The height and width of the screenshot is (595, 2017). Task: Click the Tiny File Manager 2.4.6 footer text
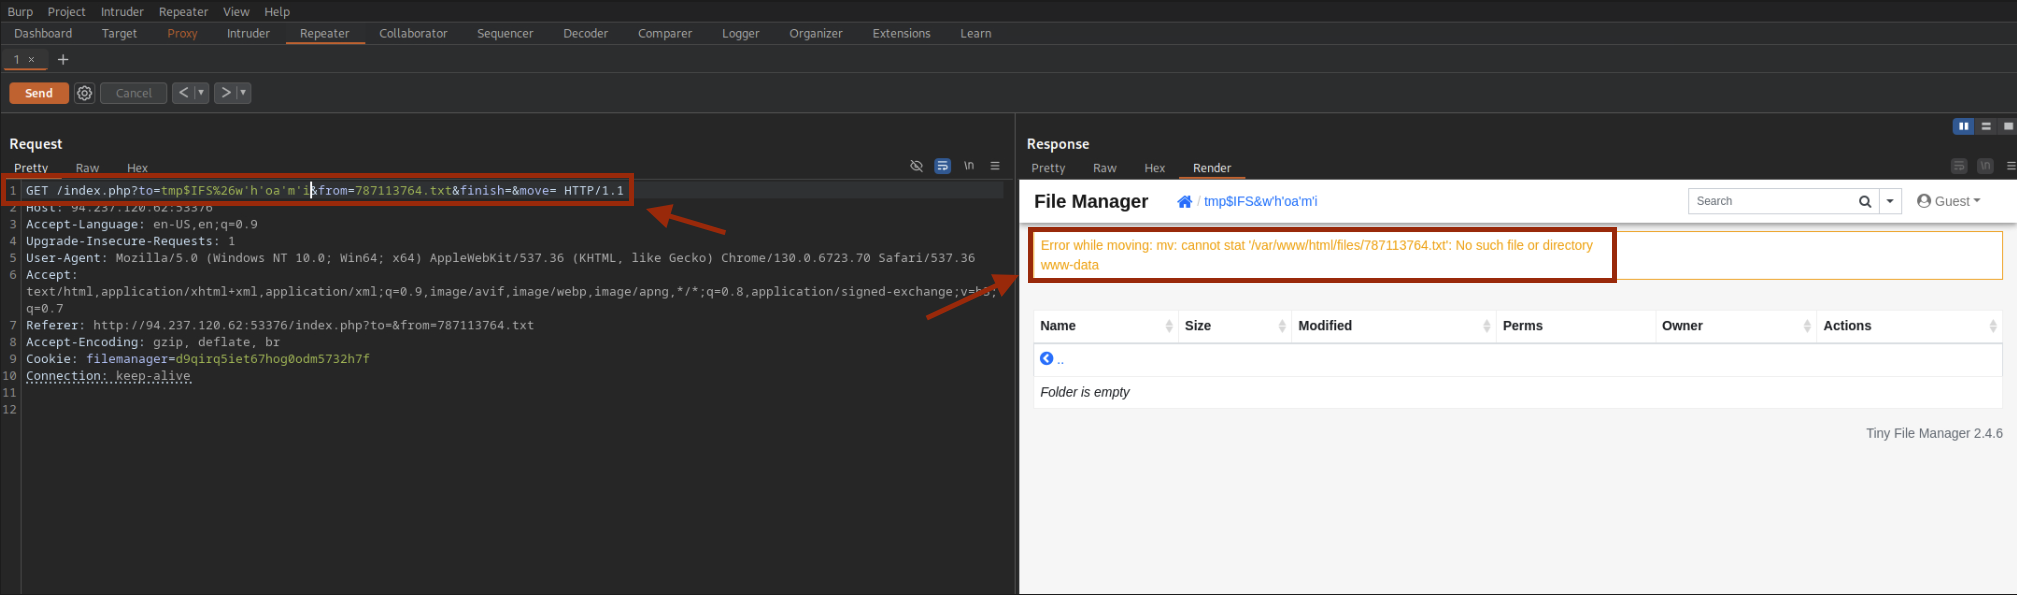[1934, 433]
